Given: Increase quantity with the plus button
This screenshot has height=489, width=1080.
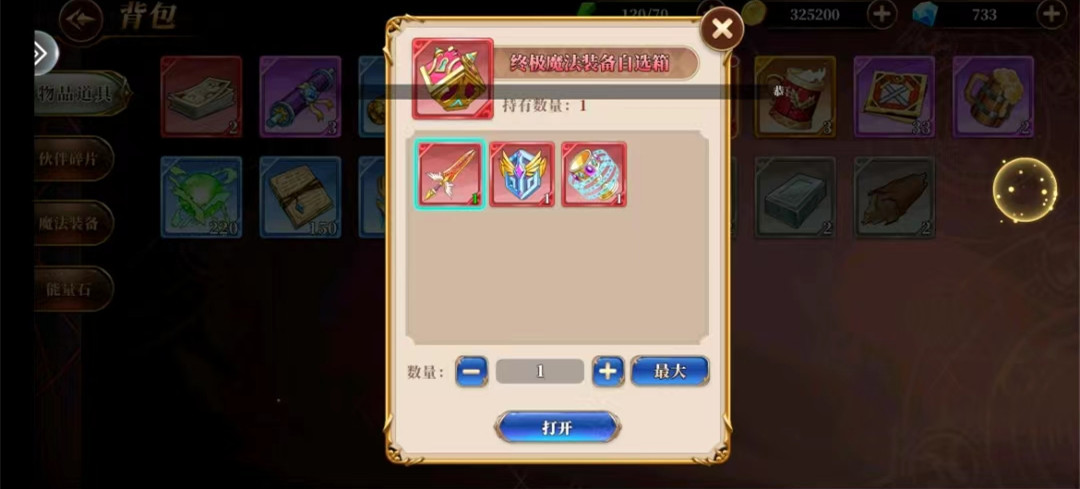Looking at the screenshot, I should coord(608,371).
